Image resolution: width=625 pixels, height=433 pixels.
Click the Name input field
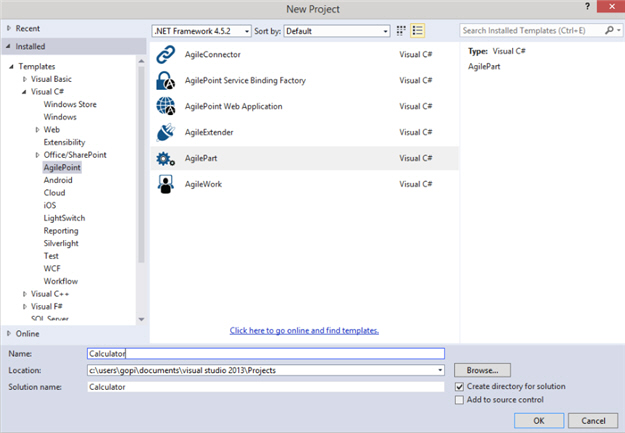(266, 354)
